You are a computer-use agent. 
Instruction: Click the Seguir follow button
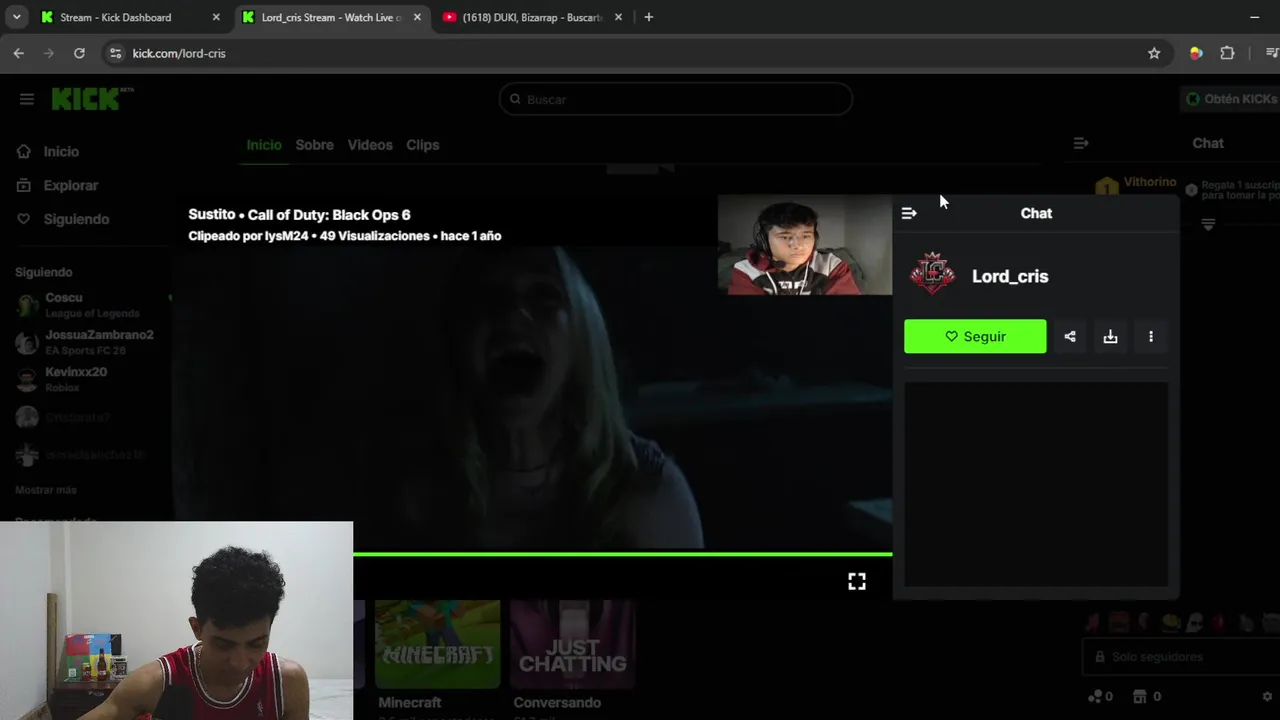coord(975,336)
